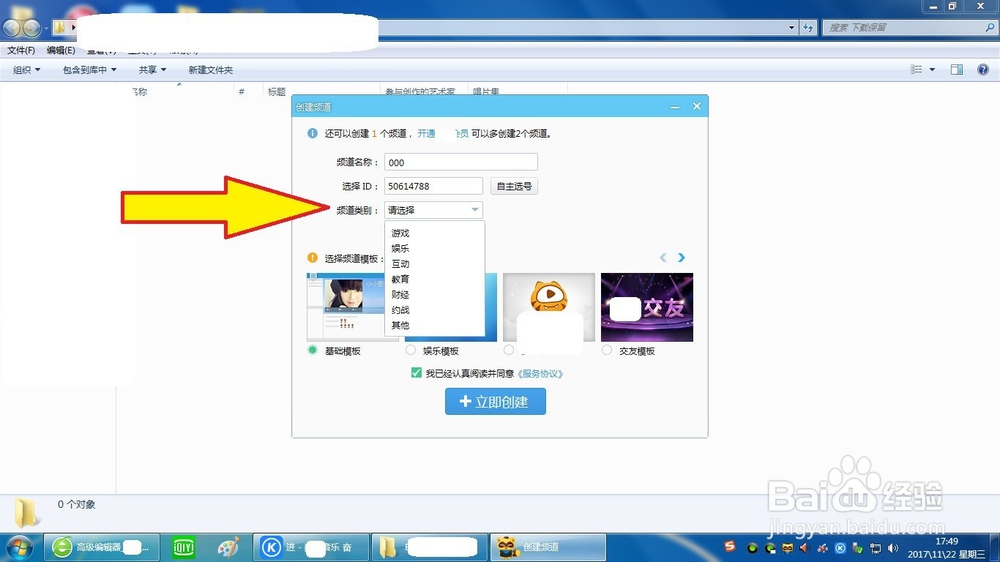
Task: Toggle the preview pane icon in Explorer
Action: point(957,70)
